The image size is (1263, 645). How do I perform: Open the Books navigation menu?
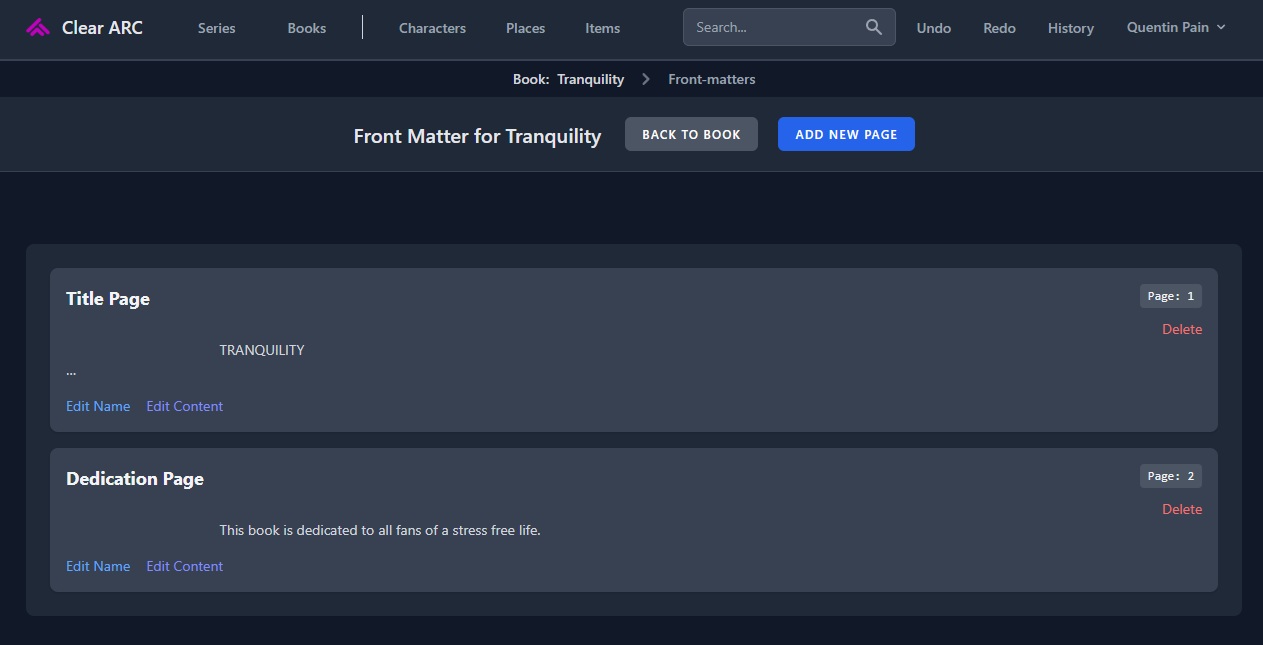click(306, 28)
